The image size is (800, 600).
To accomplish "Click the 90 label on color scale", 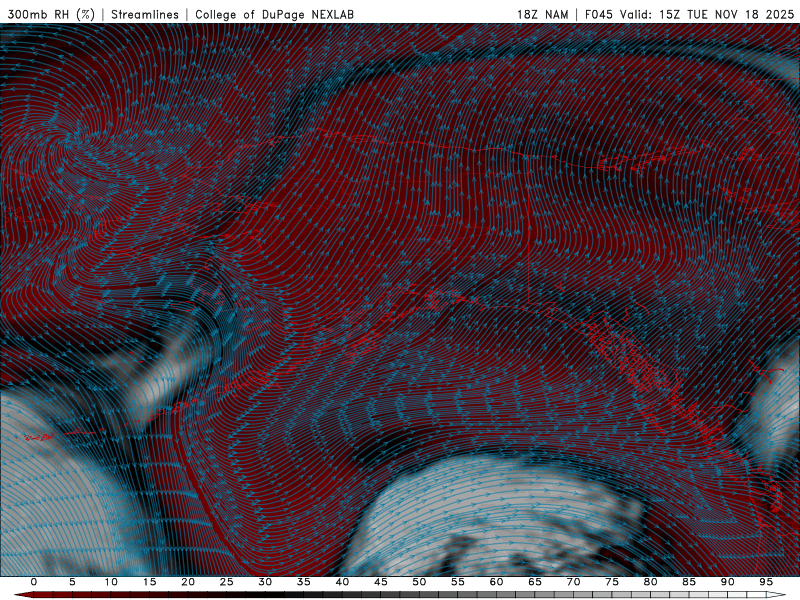I will point(727,582).
